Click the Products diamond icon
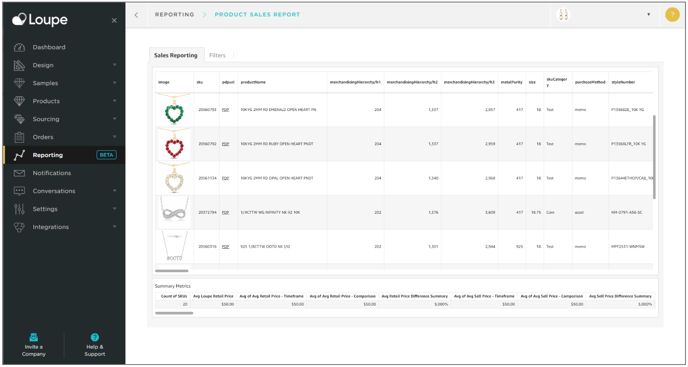Viewport: 688px width, 367px height. (19, 101)
